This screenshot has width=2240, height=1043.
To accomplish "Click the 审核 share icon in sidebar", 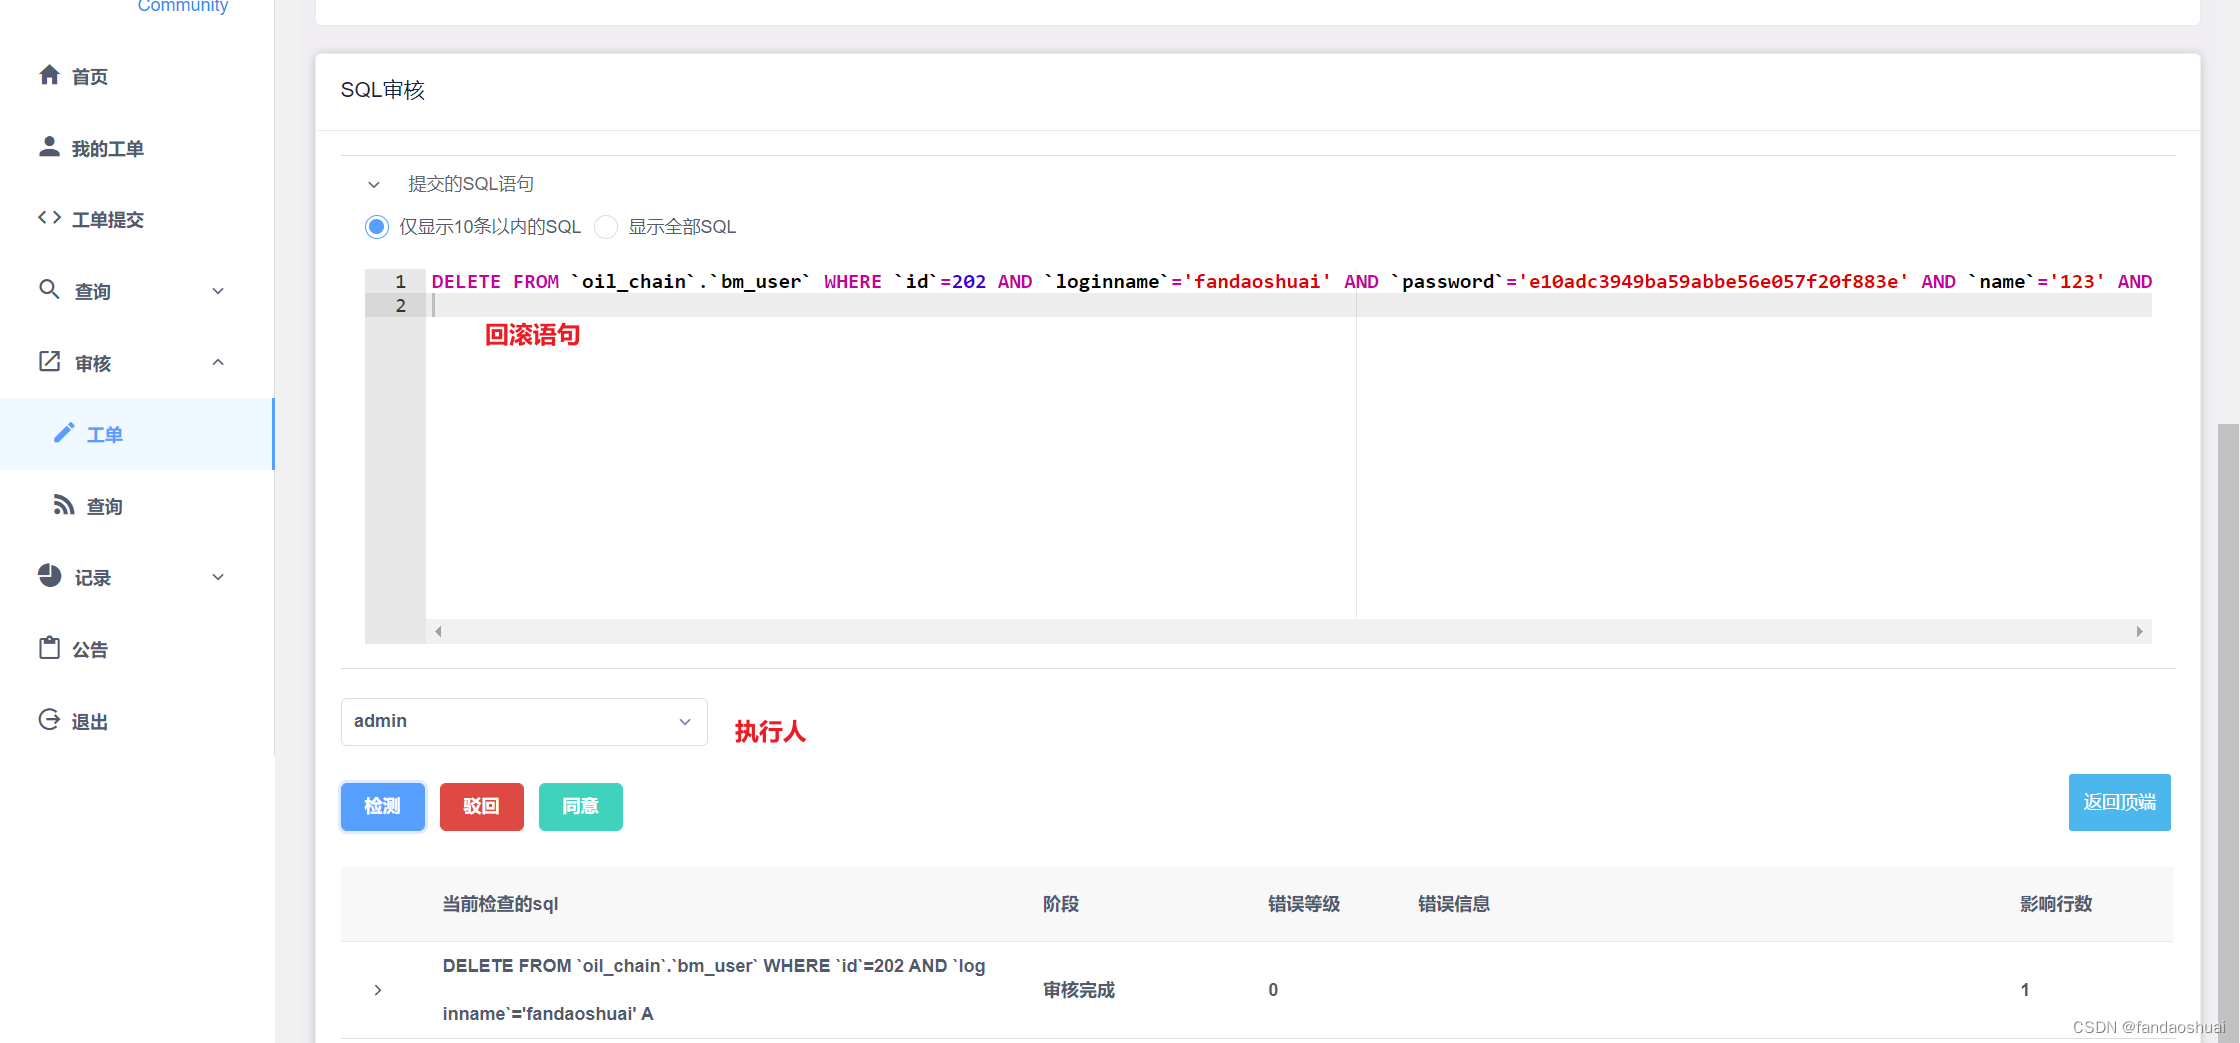I will tap(50, 362).
